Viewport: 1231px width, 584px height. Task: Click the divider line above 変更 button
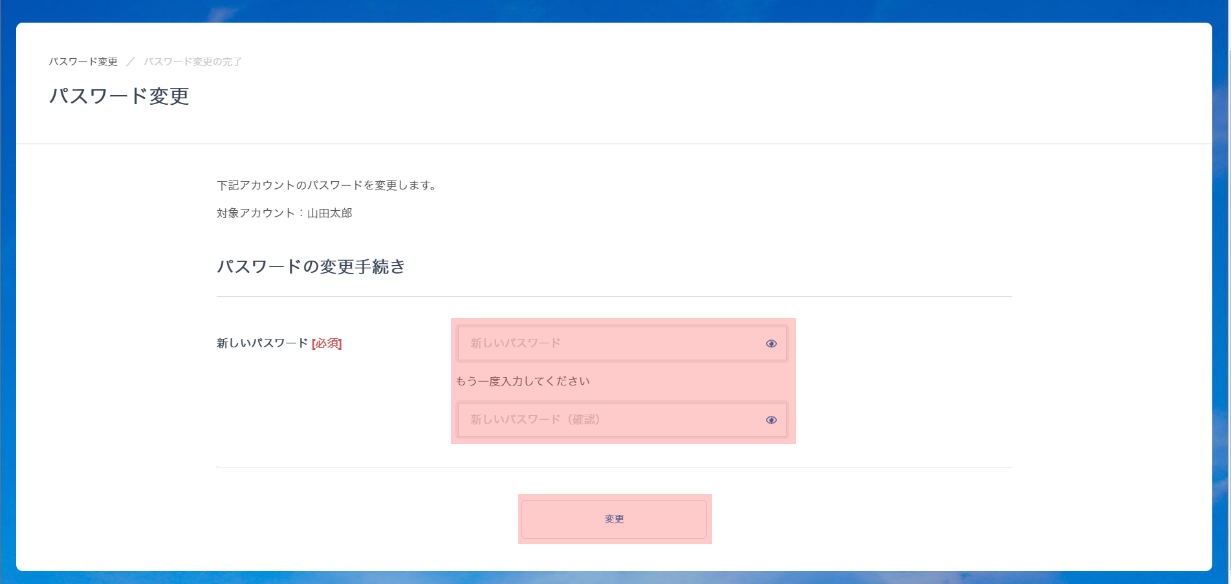(614, 467)
